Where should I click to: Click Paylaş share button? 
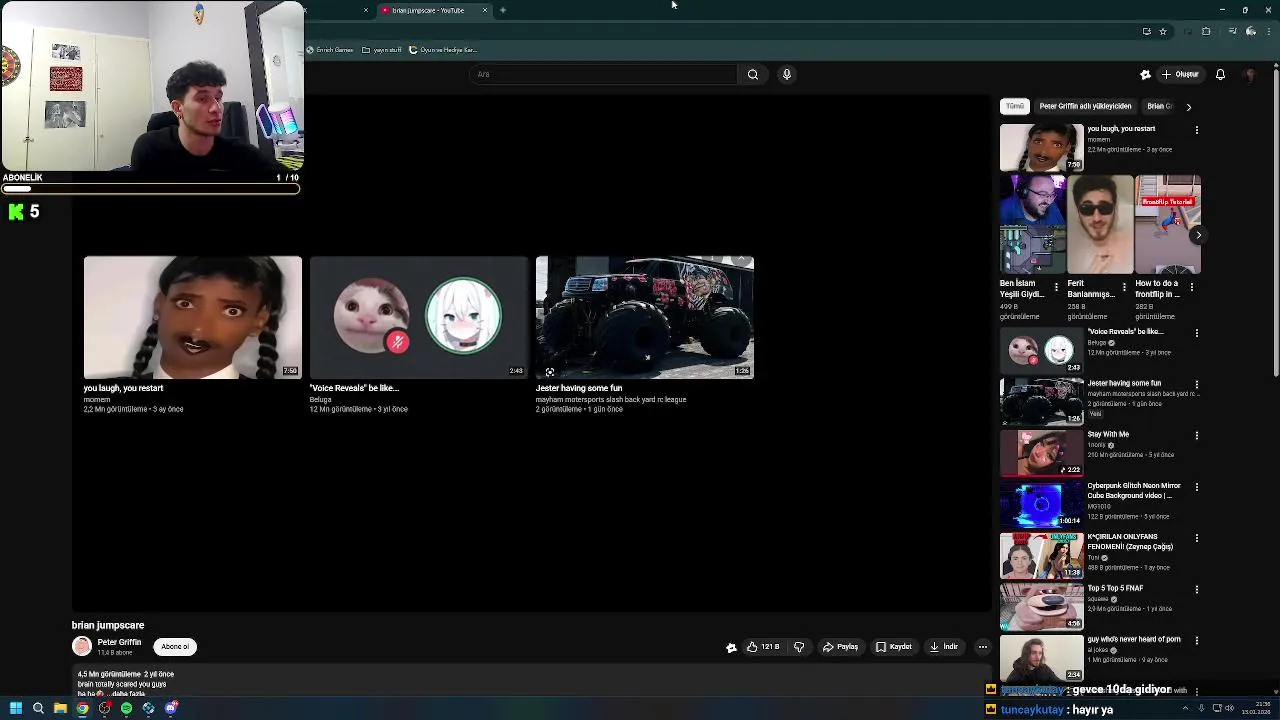[840, 647]
